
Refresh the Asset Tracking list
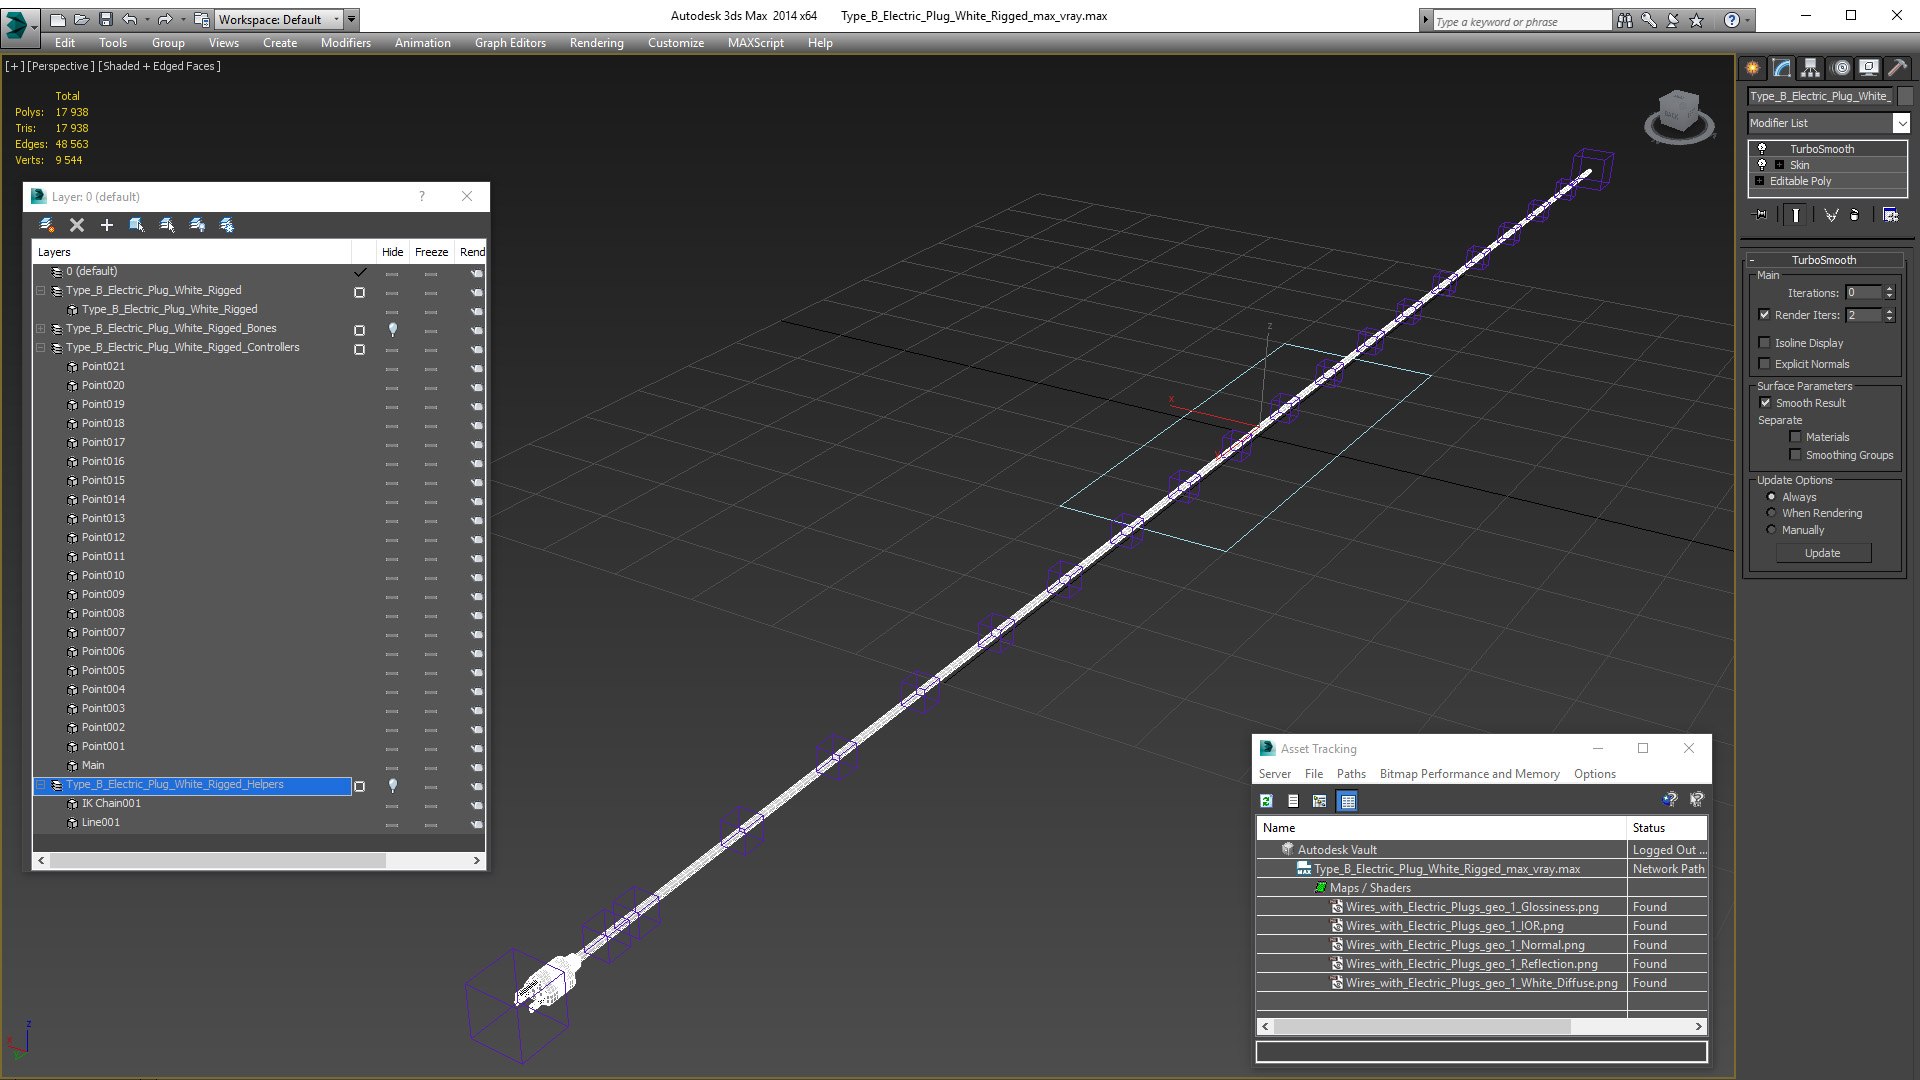(1266, 801)
